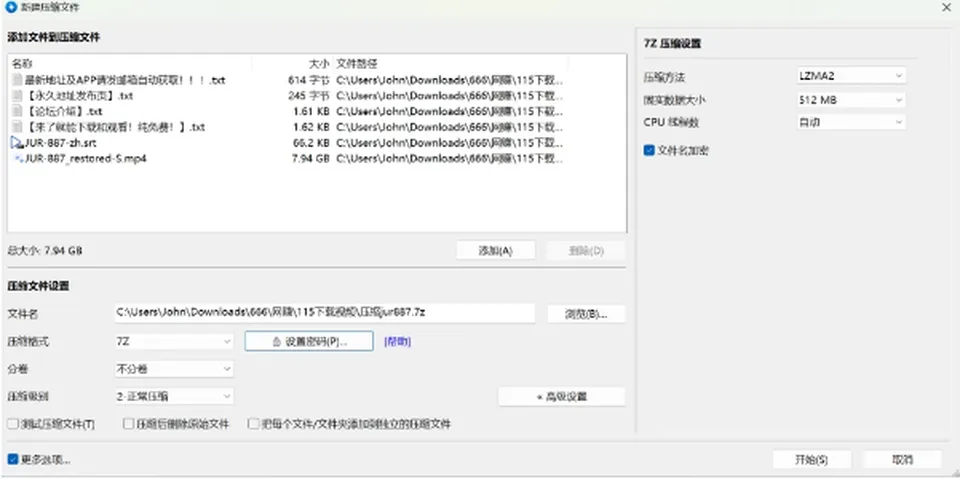This screenshot has width=960, height=479.
Task: Open the 分卷 不分卷 dropdown
Action: 173,369
